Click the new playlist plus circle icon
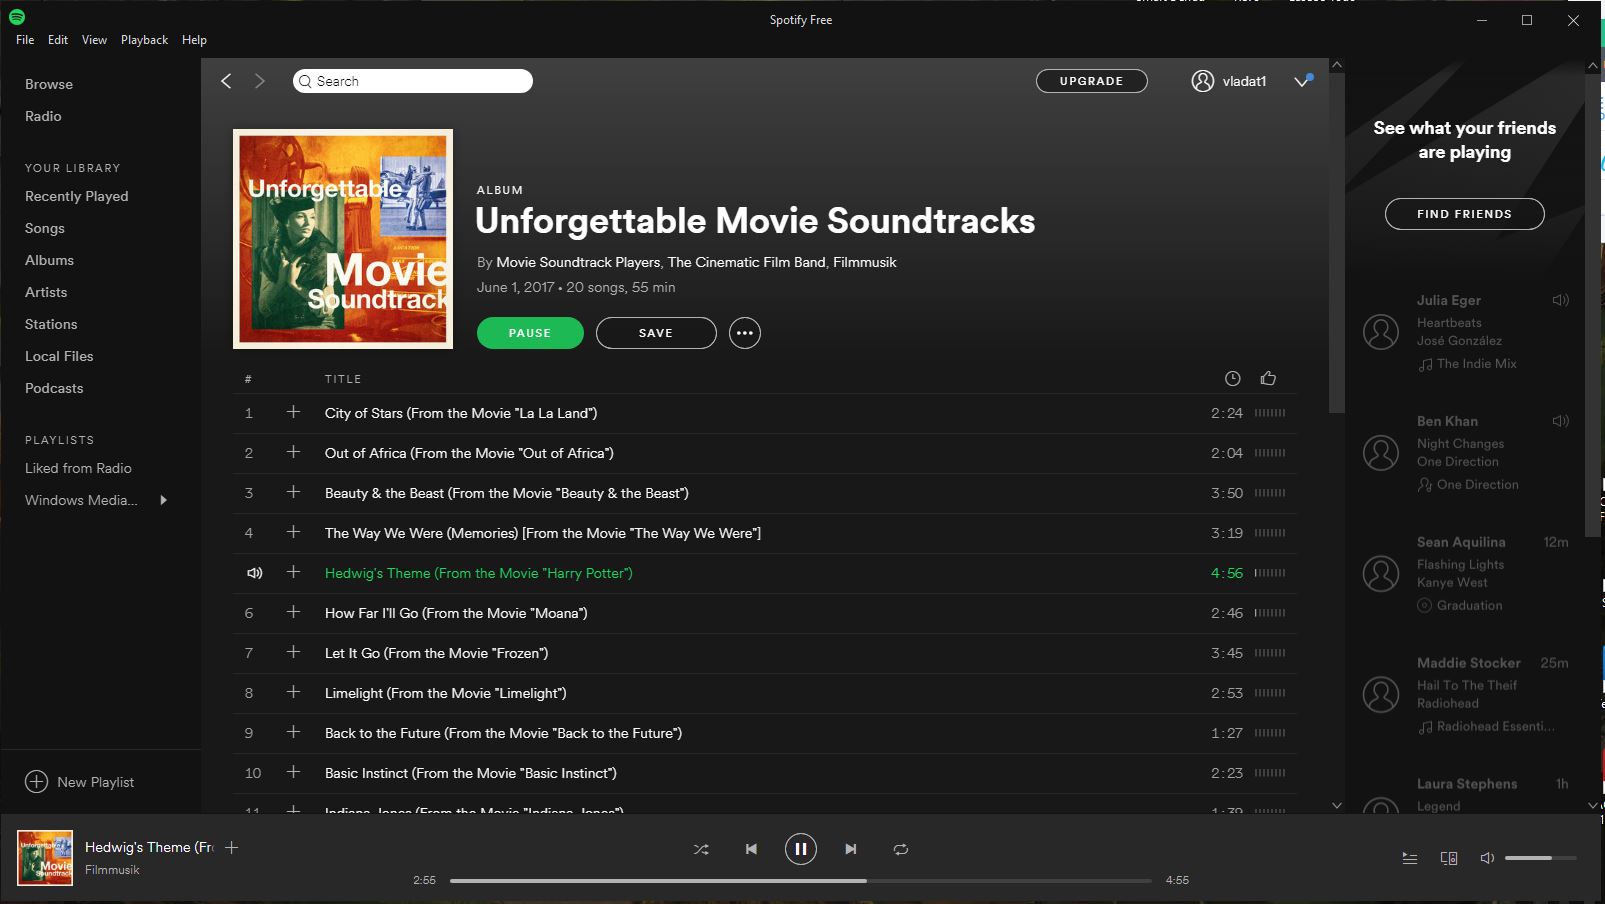 [x=36, y=782]
